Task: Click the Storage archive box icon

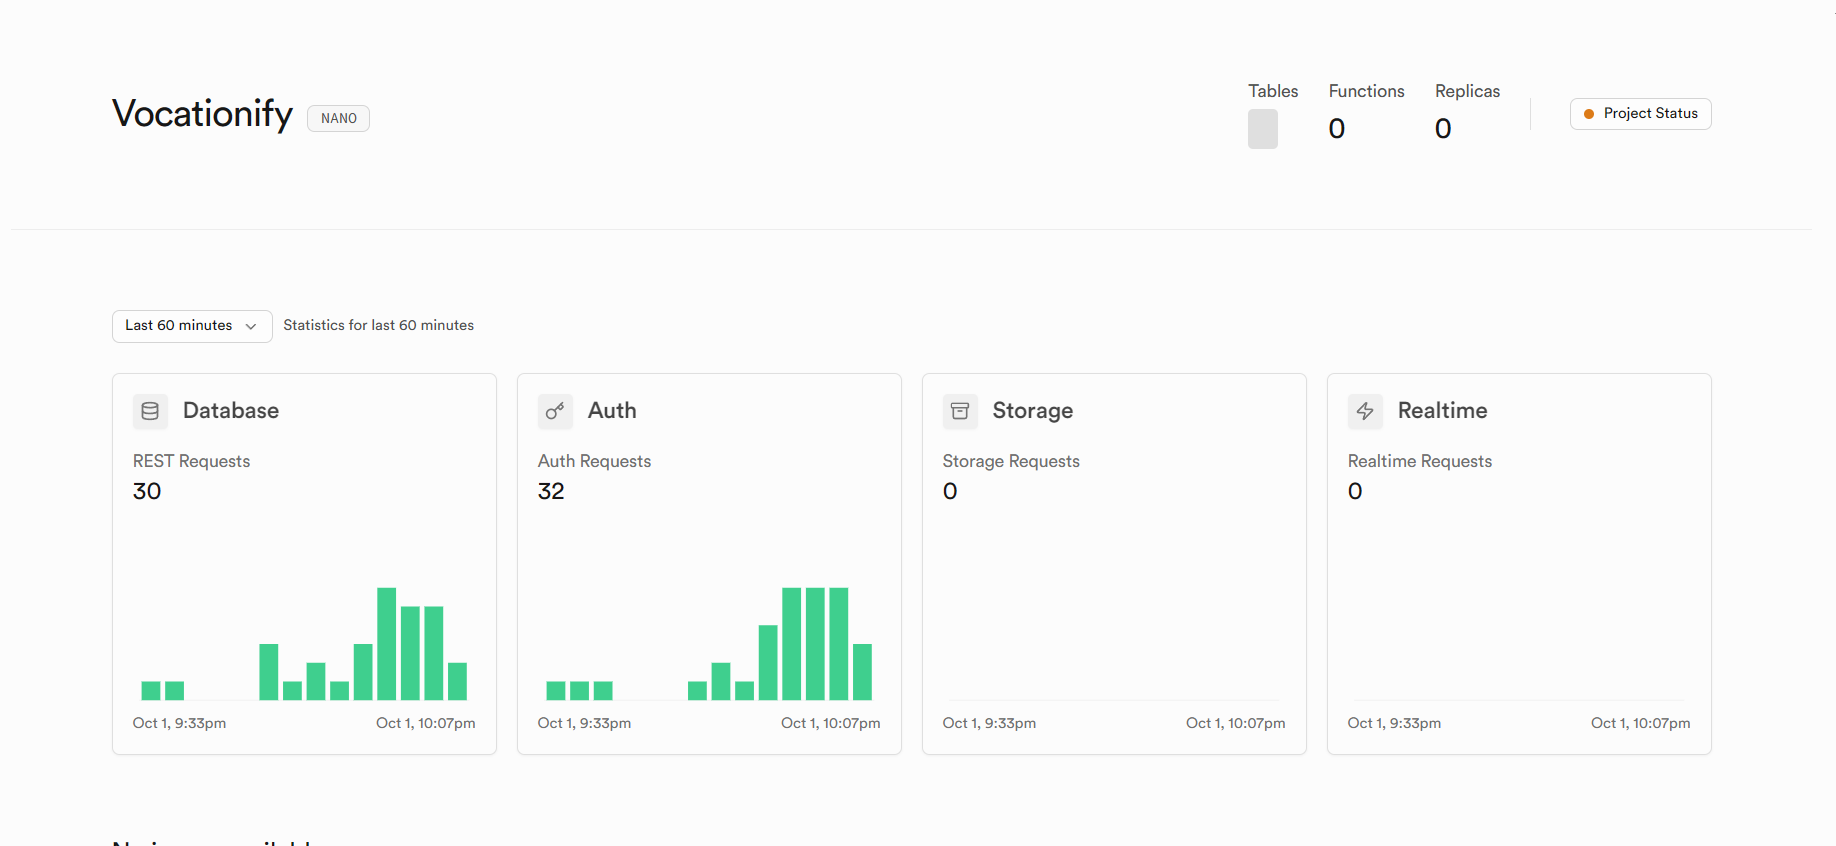Action: [960, 411]
